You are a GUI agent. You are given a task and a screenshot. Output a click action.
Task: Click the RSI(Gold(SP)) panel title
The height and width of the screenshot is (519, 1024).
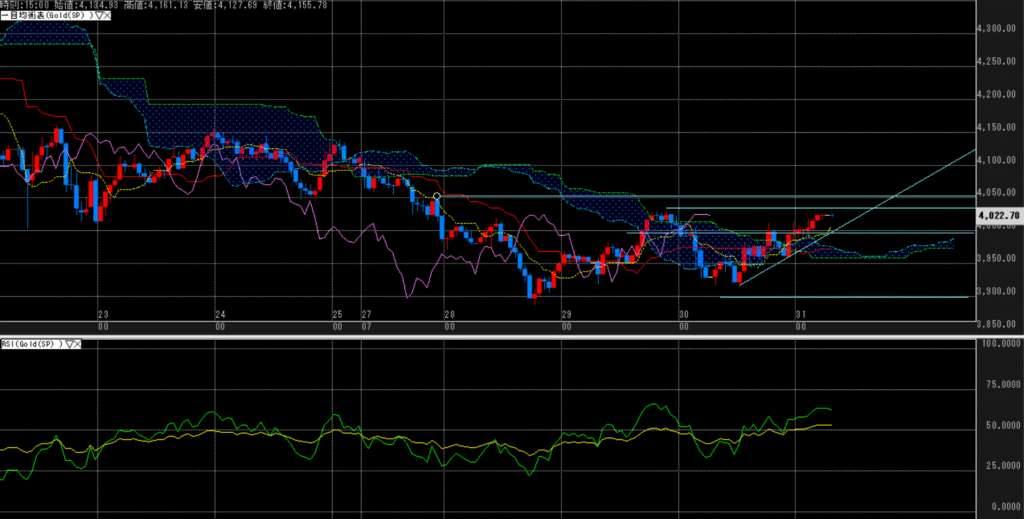[x=32, y=344]
